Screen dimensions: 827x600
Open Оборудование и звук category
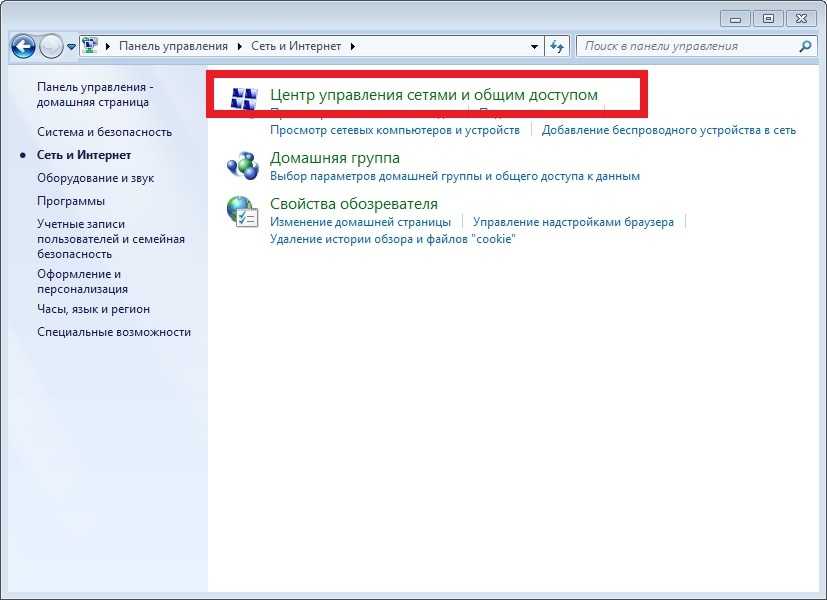click(x=95, y=178)
